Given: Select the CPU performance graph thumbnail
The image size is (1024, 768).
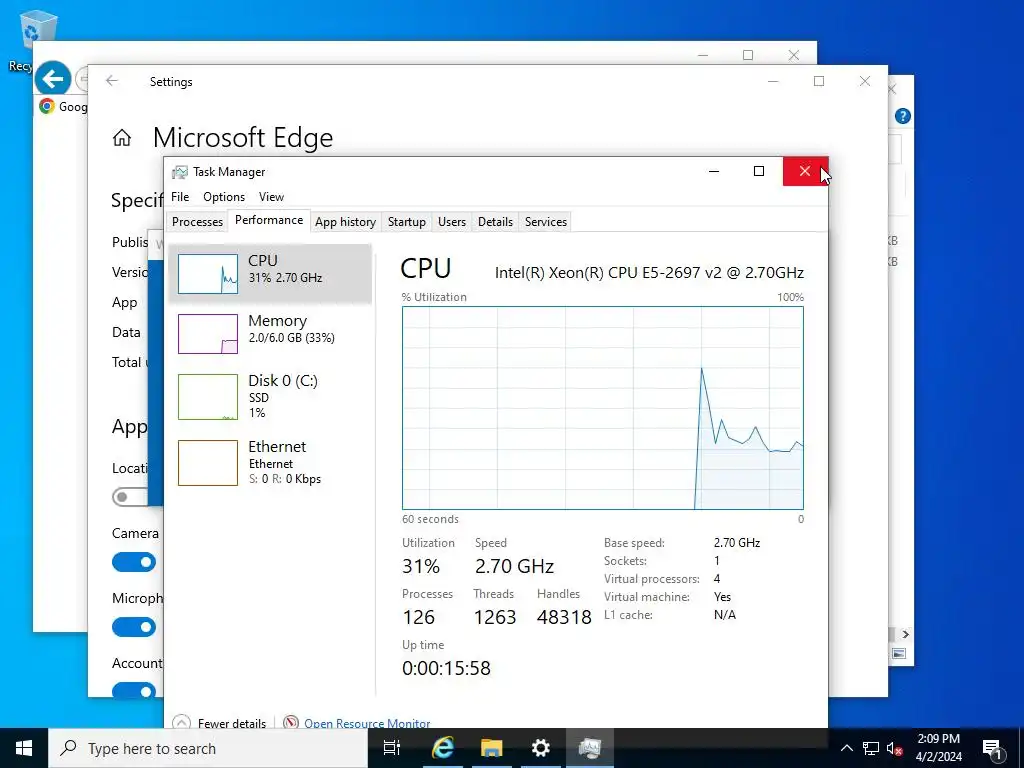Looking at the screenshot, I should point(208,274).
